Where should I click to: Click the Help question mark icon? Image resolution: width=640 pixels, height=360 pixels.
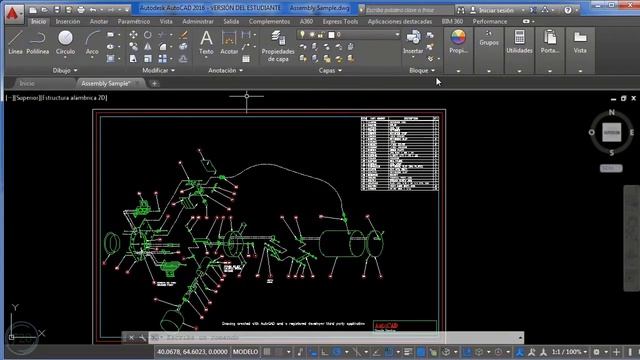[x=568, y=10]
